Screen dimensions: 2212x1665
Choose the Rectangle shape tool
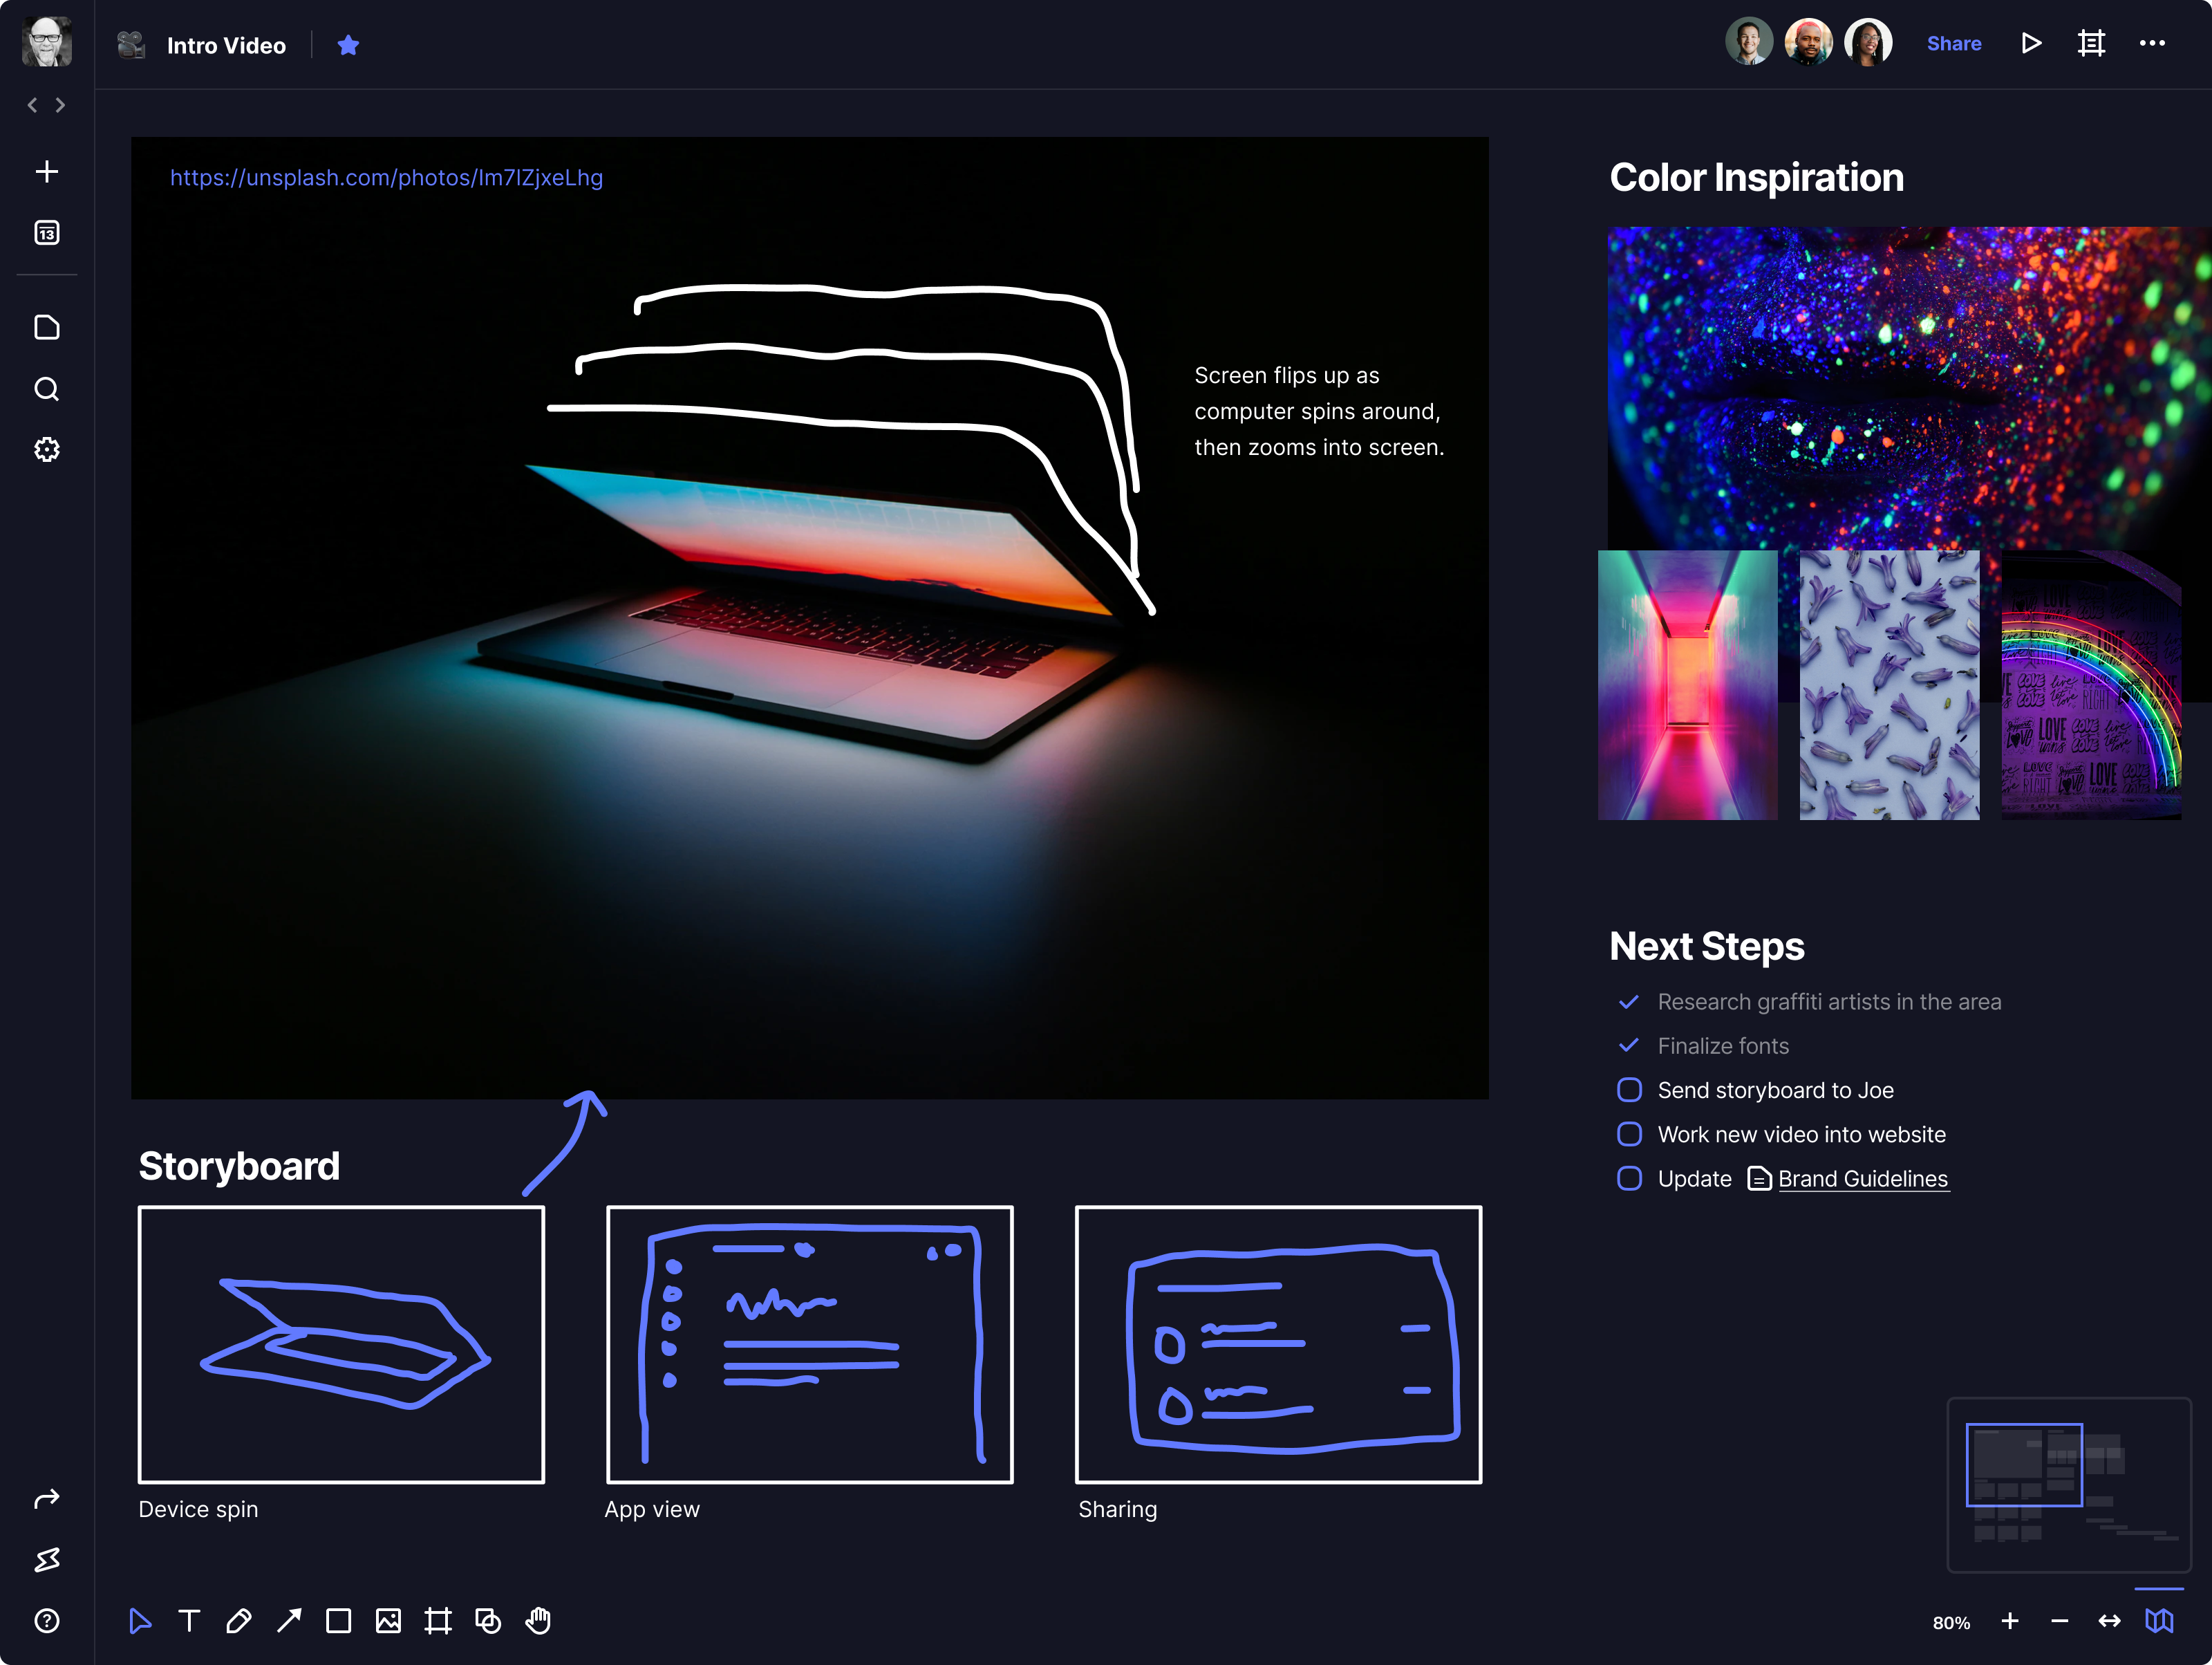(339, 1621)
